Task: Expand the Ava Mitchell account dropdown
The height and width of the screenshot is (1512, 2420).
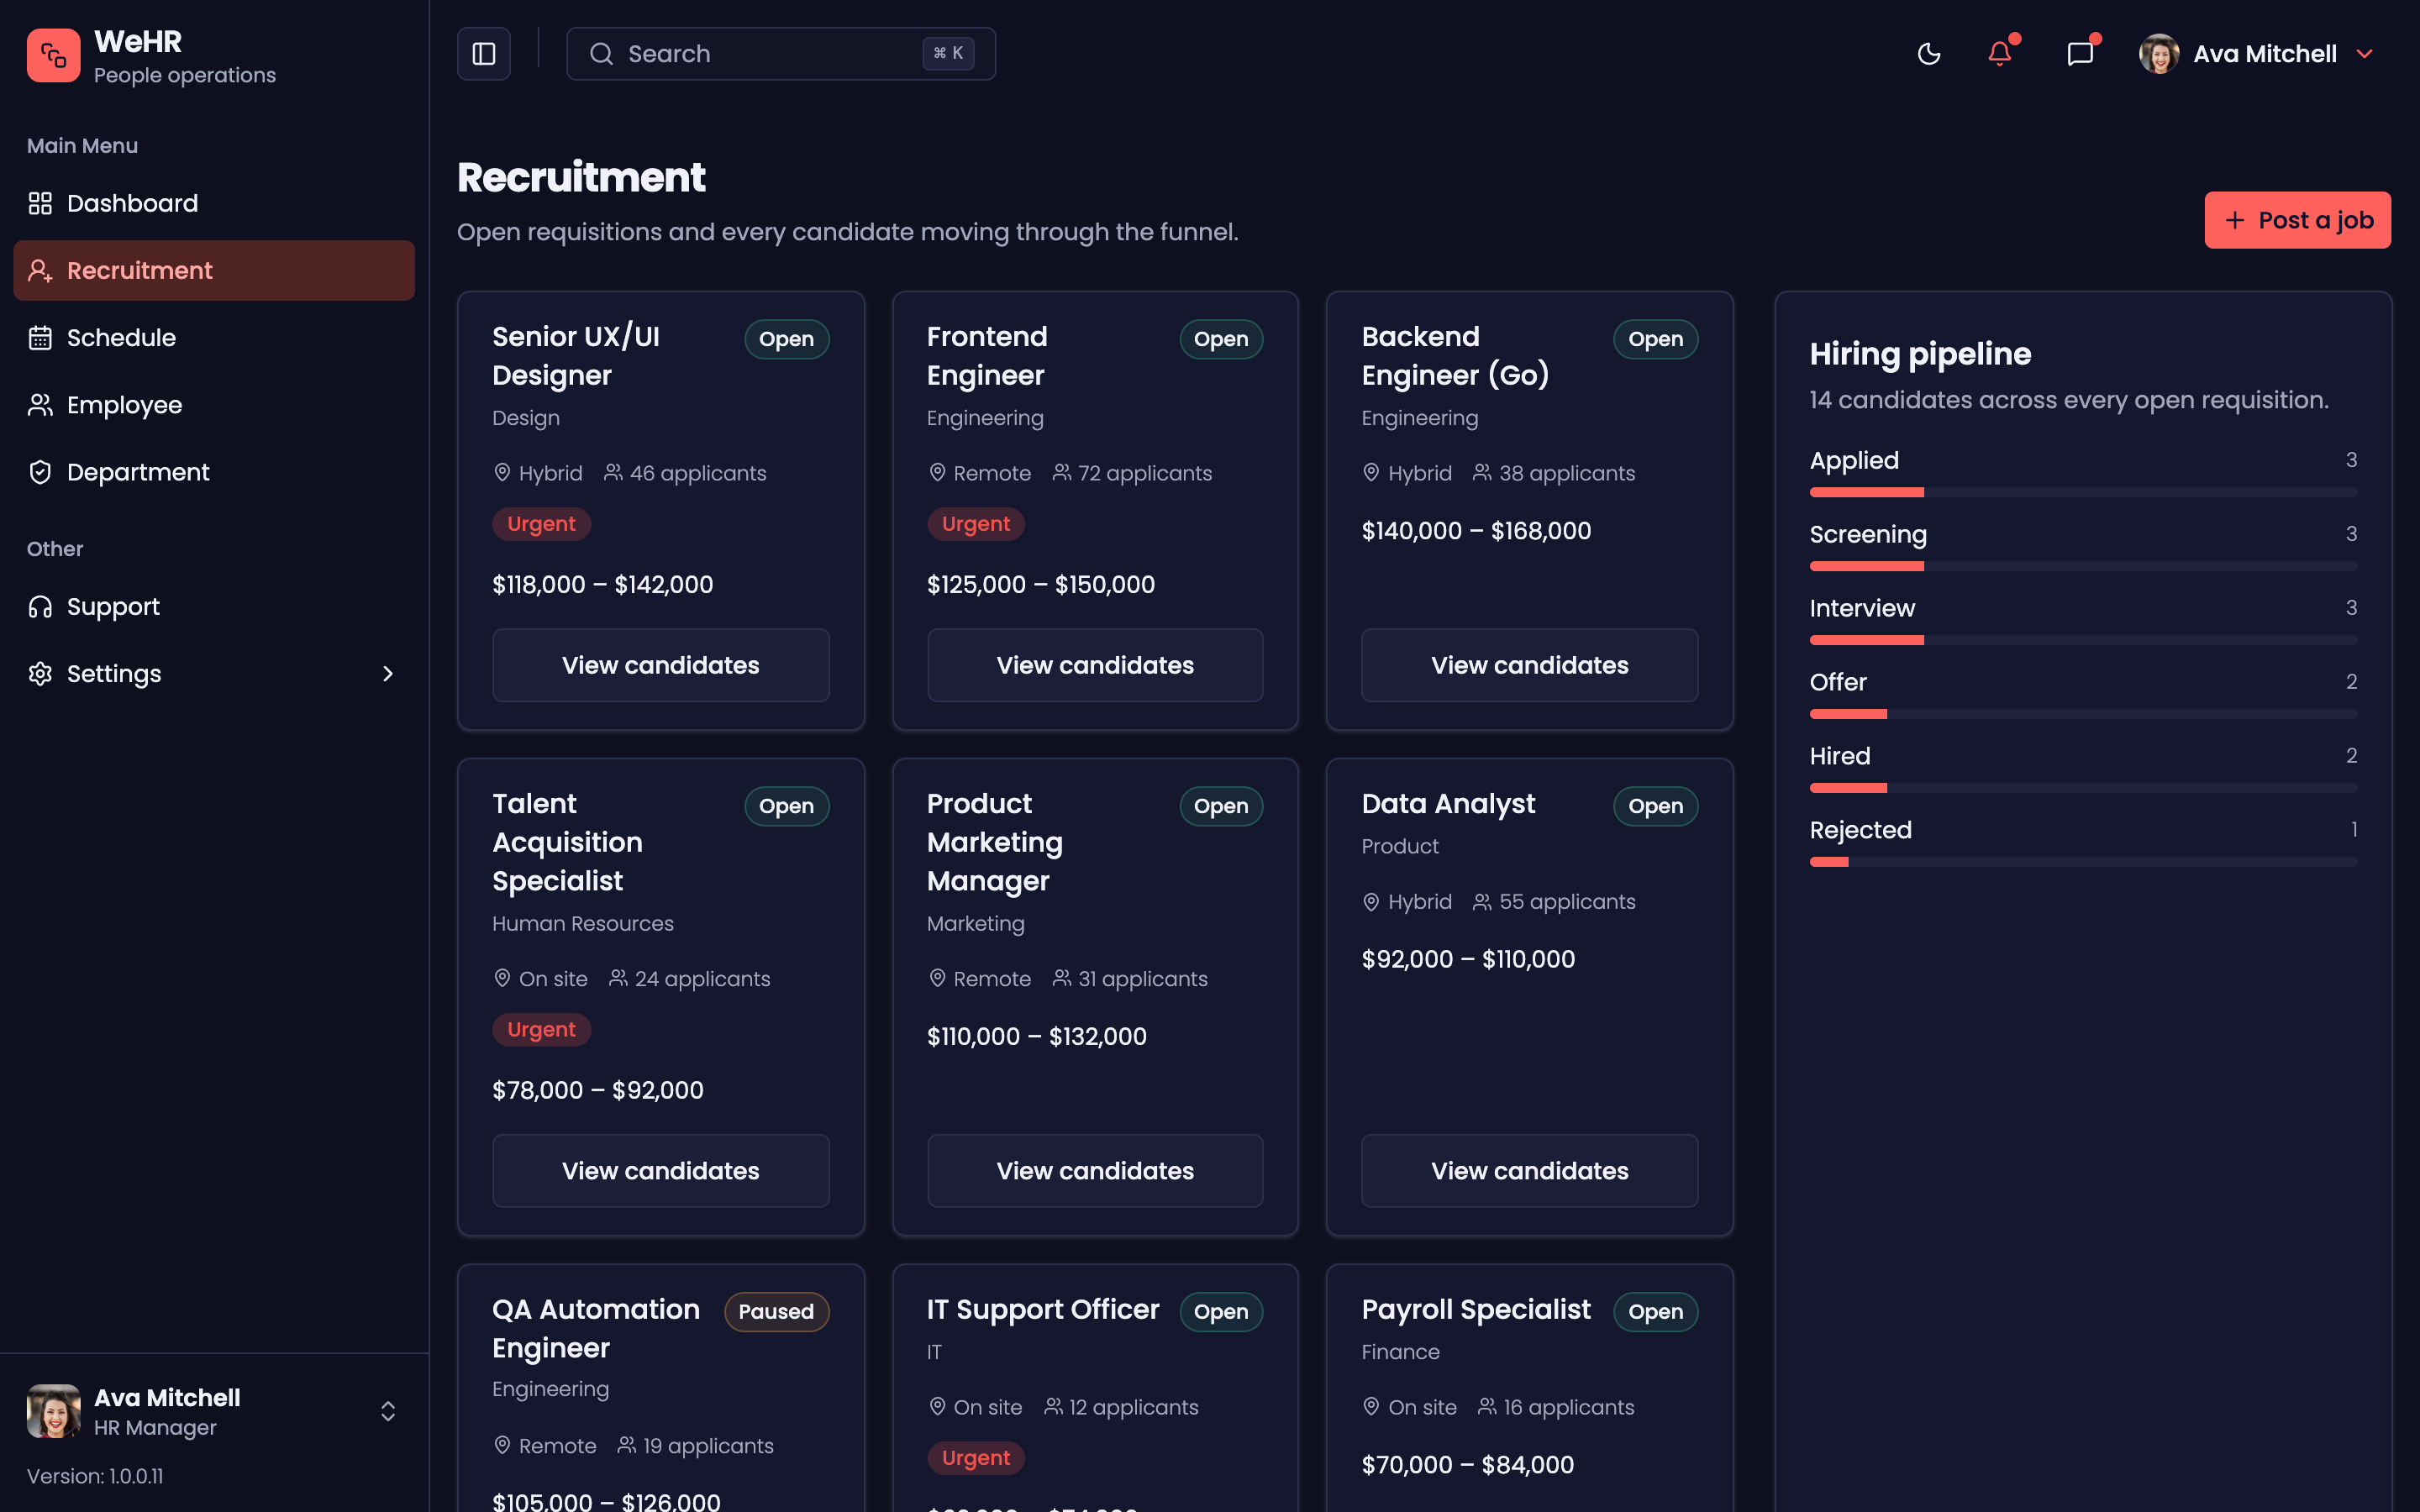Action: pyautogui.click(x=2365, y=54)
